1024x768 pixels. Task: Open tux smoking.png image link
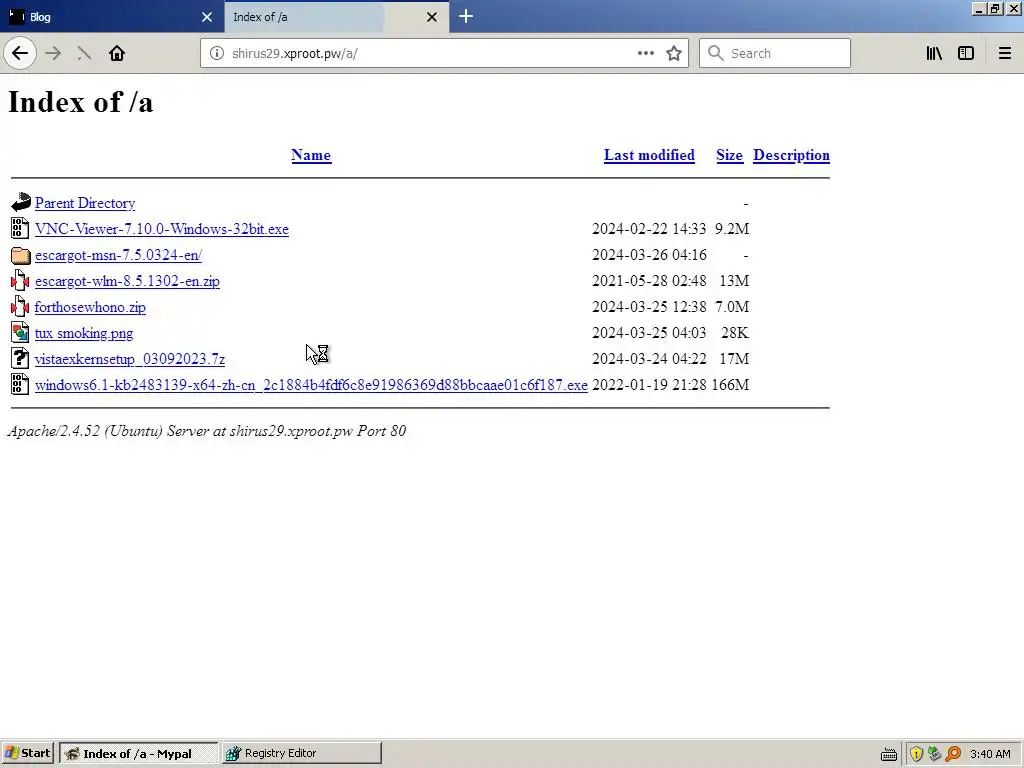(84, 333)
